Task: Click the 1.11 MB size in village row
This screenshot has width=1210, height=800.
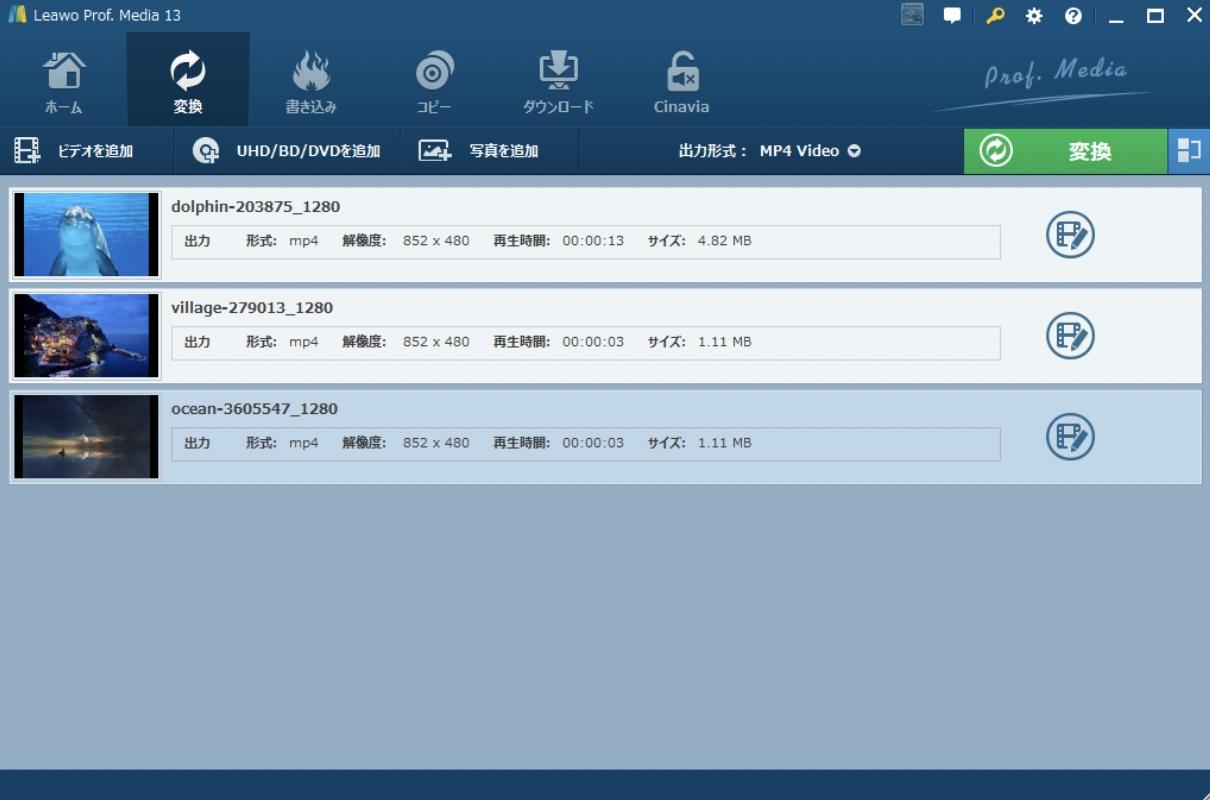Action: 724,342
